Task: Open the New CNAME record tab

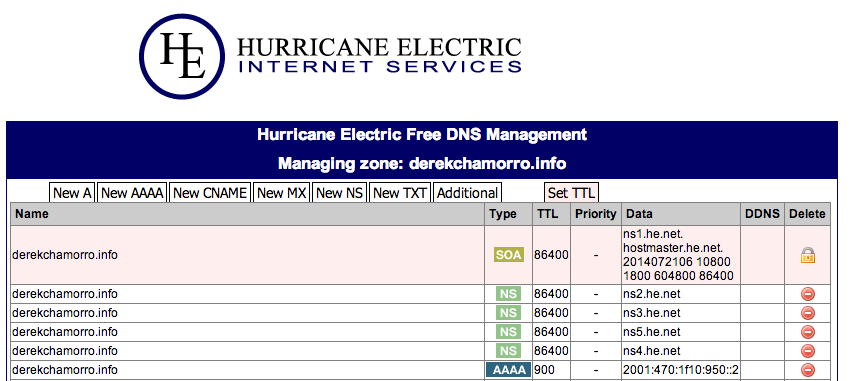Action: tap(210, 193)
